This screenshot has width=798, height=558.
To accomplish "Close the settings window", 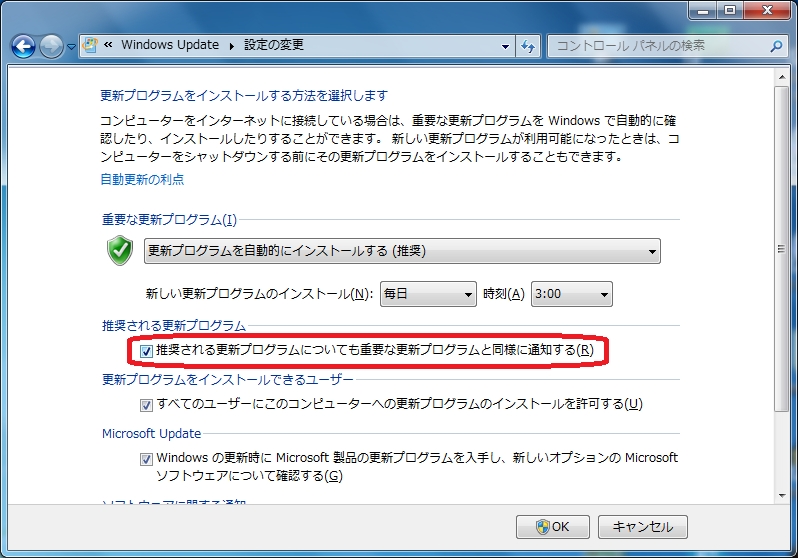I will click(x=767, y=10).
